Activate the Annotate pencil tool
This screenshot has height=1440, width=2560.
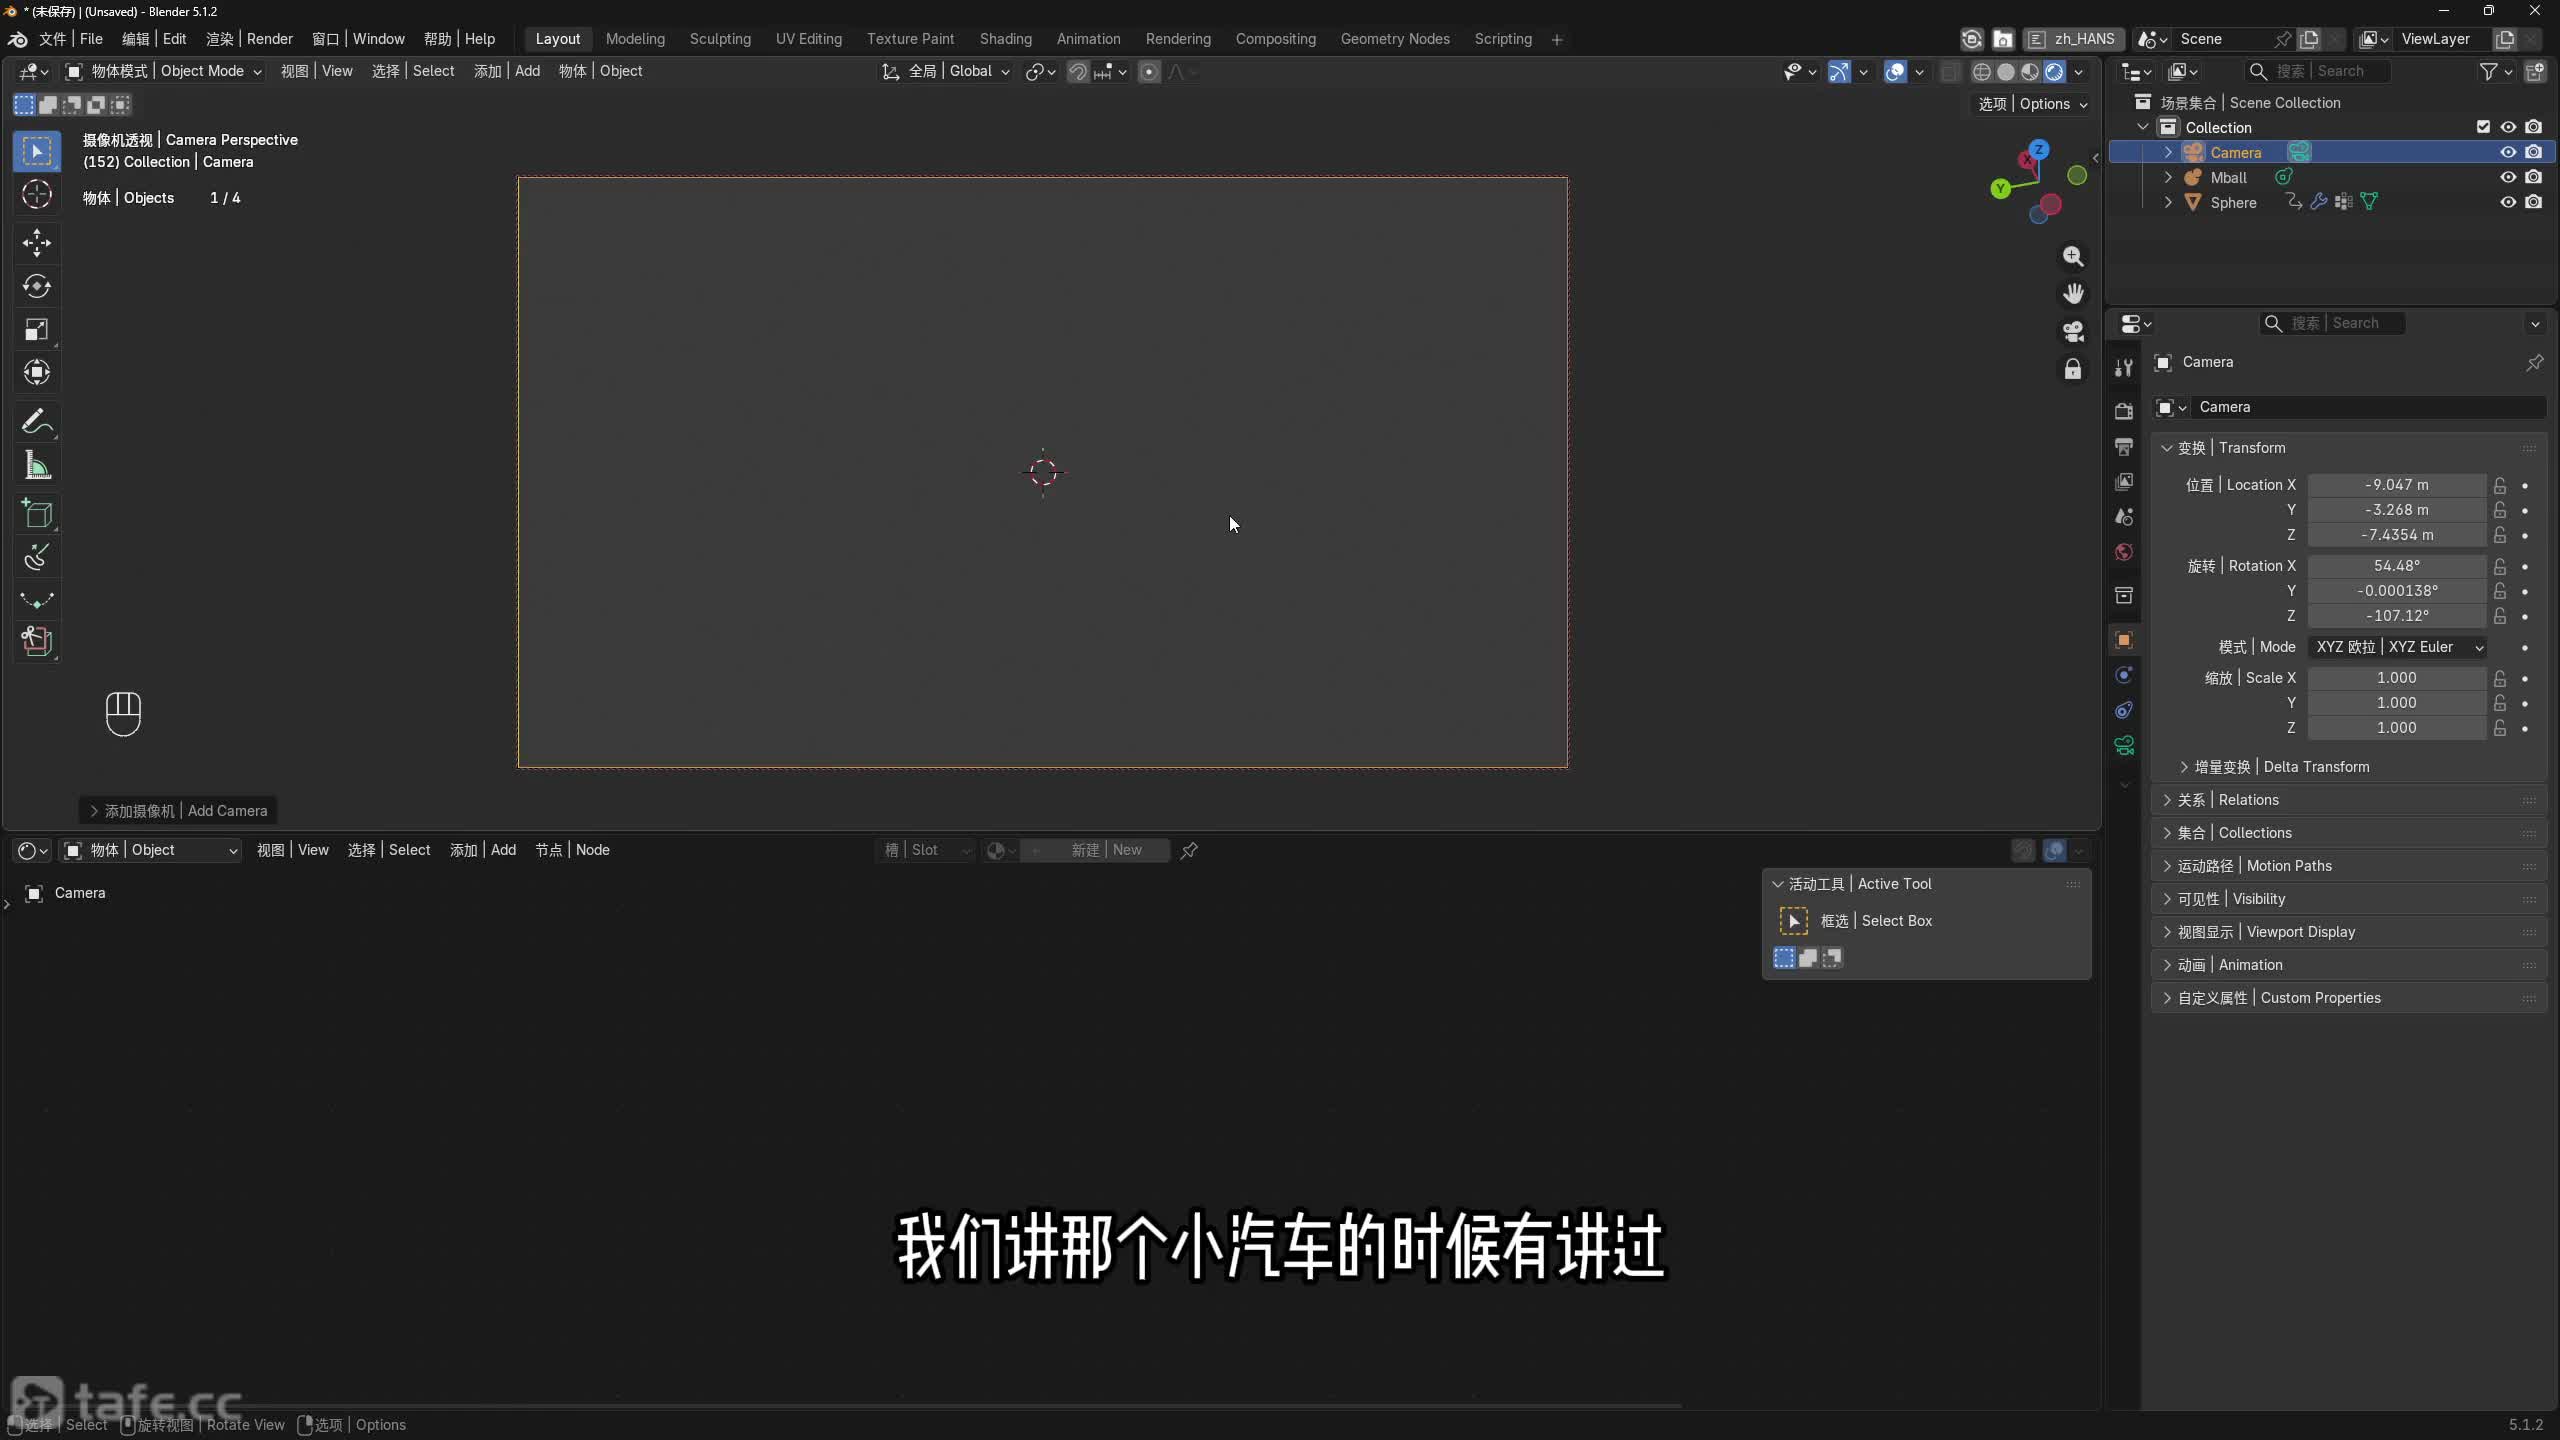[x=37, y=422]
